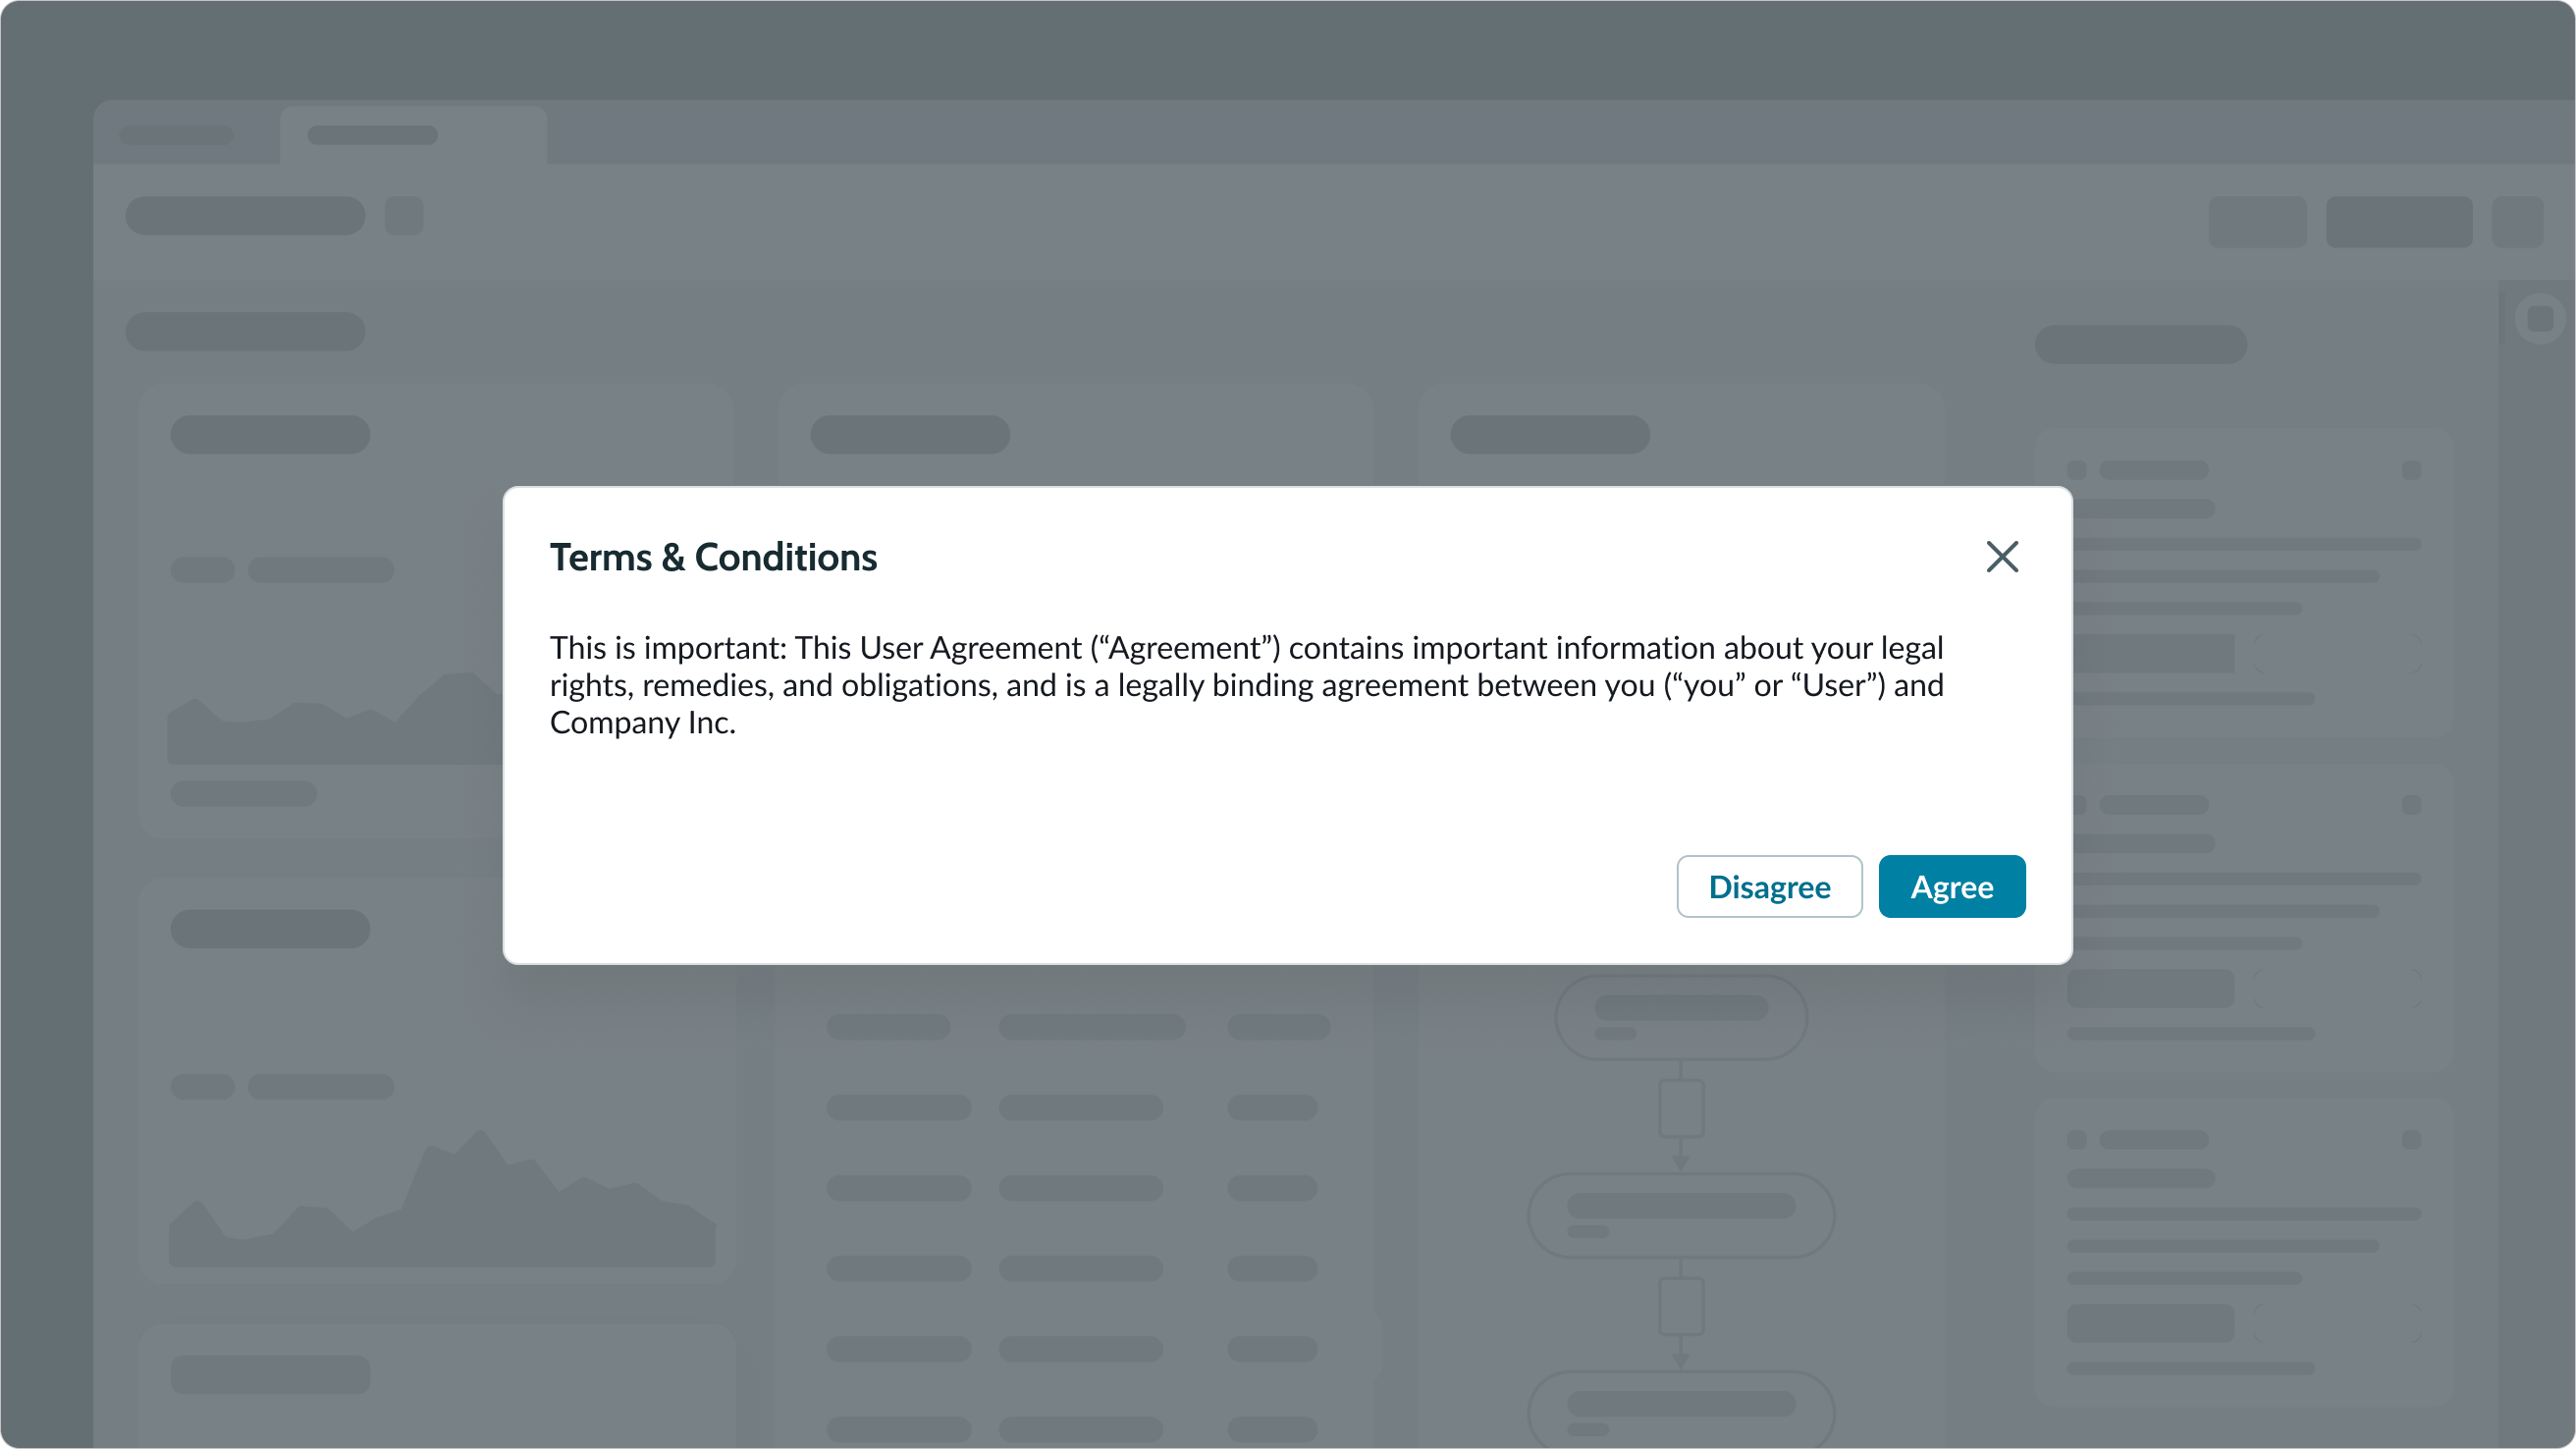Select the first pill-shaped flowchart node below the dialog
This screenshot has width=2576, height=1449.
pos(1681,1016)
